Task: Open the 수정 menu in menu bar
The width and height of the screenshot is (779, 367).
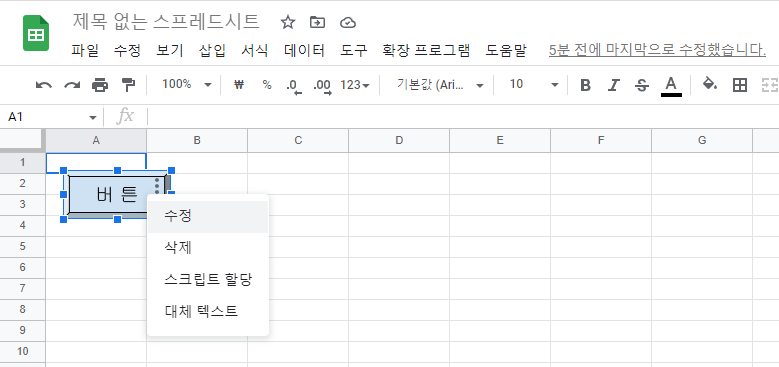Action: [x=127, y=50]
